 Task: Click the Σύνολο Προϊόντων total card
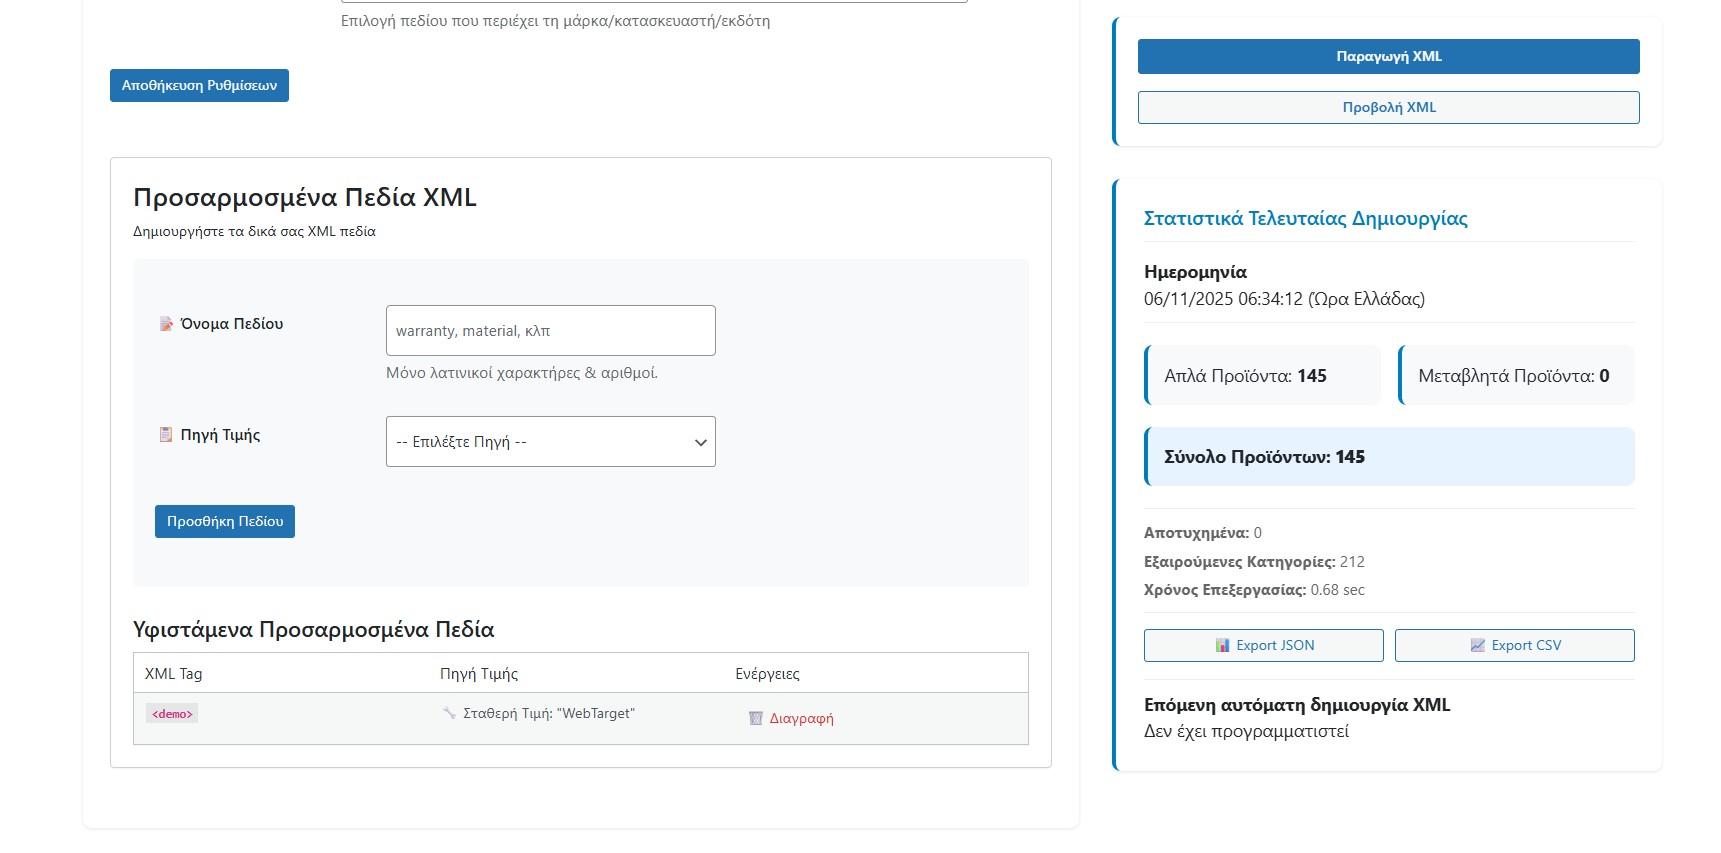coord(1389,457)
